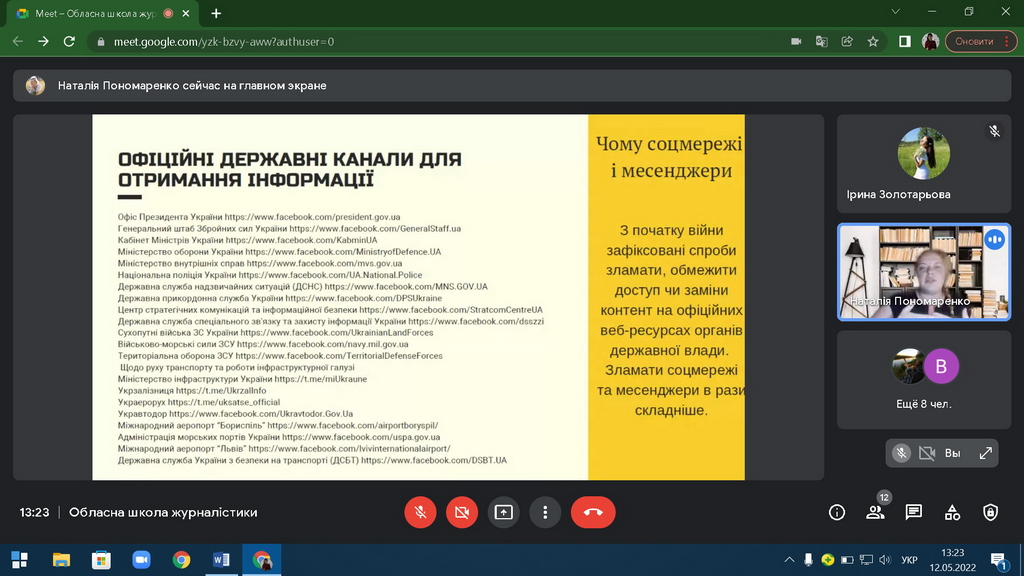
Task: Turn on the camera in Meet controls
Action: pyautogui.click(x=462, y=512)
